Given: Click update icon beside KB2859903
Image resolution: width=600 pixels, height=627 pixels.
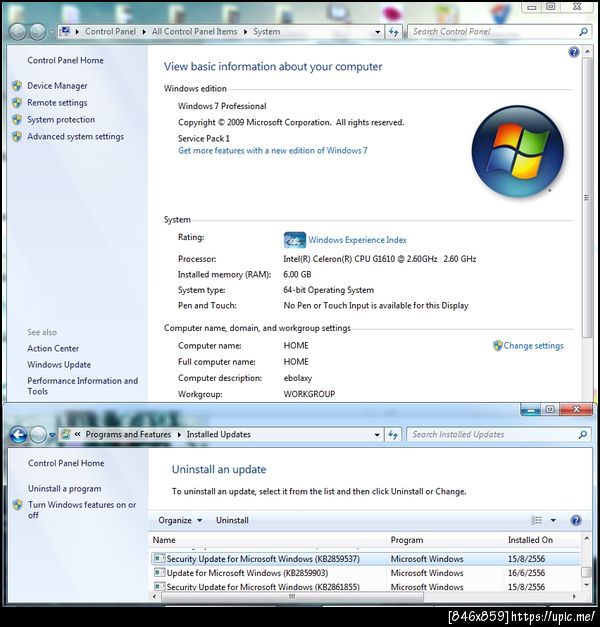Looking at the screenshot, I should click(160, 573).
